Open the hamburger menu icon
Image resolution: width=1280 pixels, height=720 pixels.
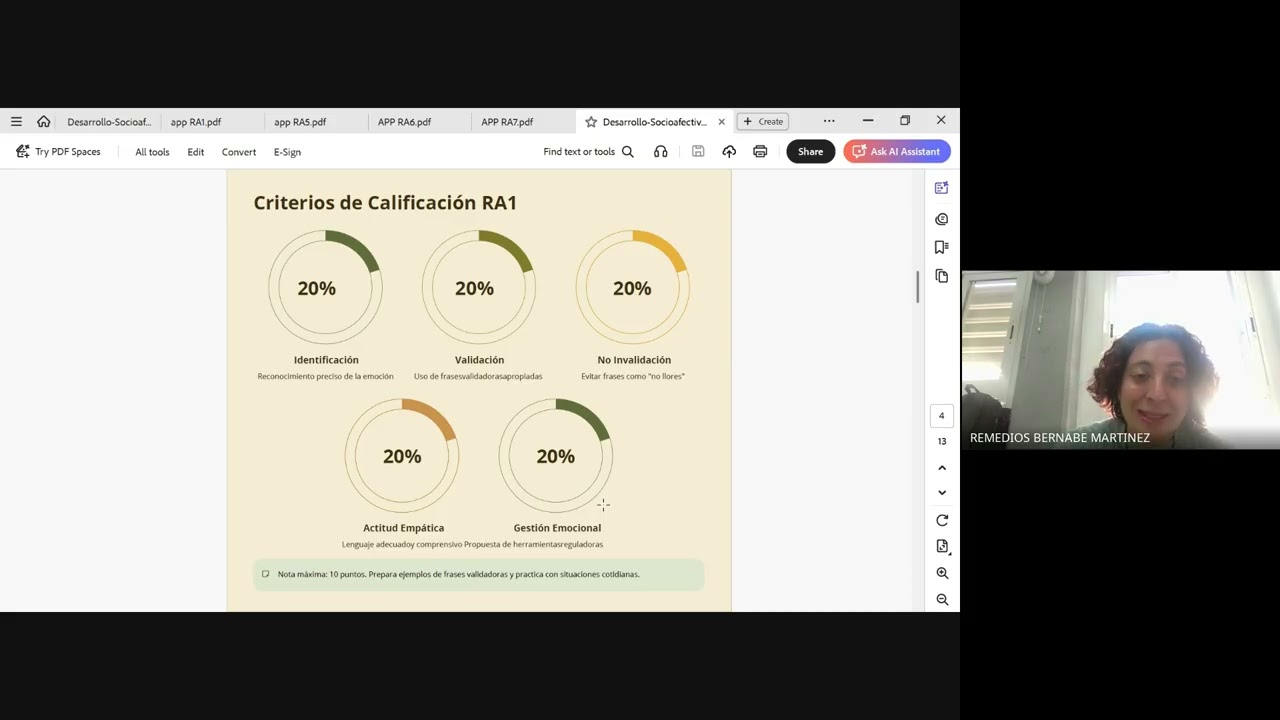[16, 121]
